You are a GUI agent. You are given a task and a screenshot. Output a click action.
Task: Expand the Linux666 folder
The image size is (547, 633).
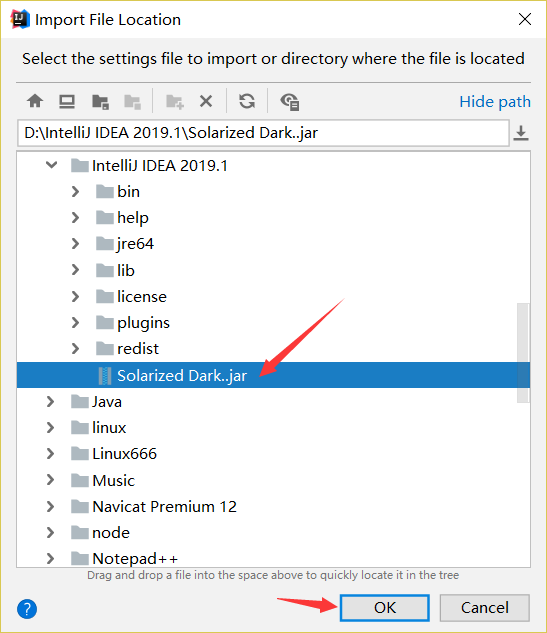tap(50, 453)
